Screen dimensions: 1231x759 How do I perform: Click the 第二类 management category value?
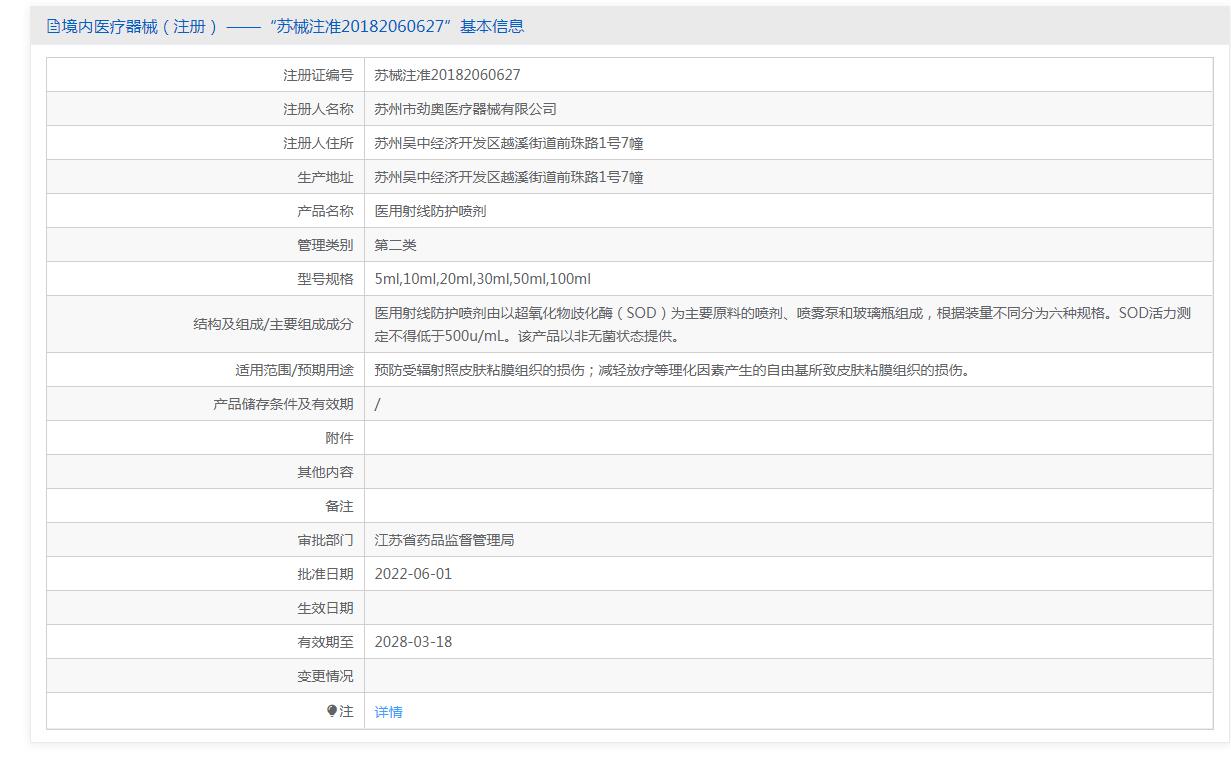tap(395, 245)
